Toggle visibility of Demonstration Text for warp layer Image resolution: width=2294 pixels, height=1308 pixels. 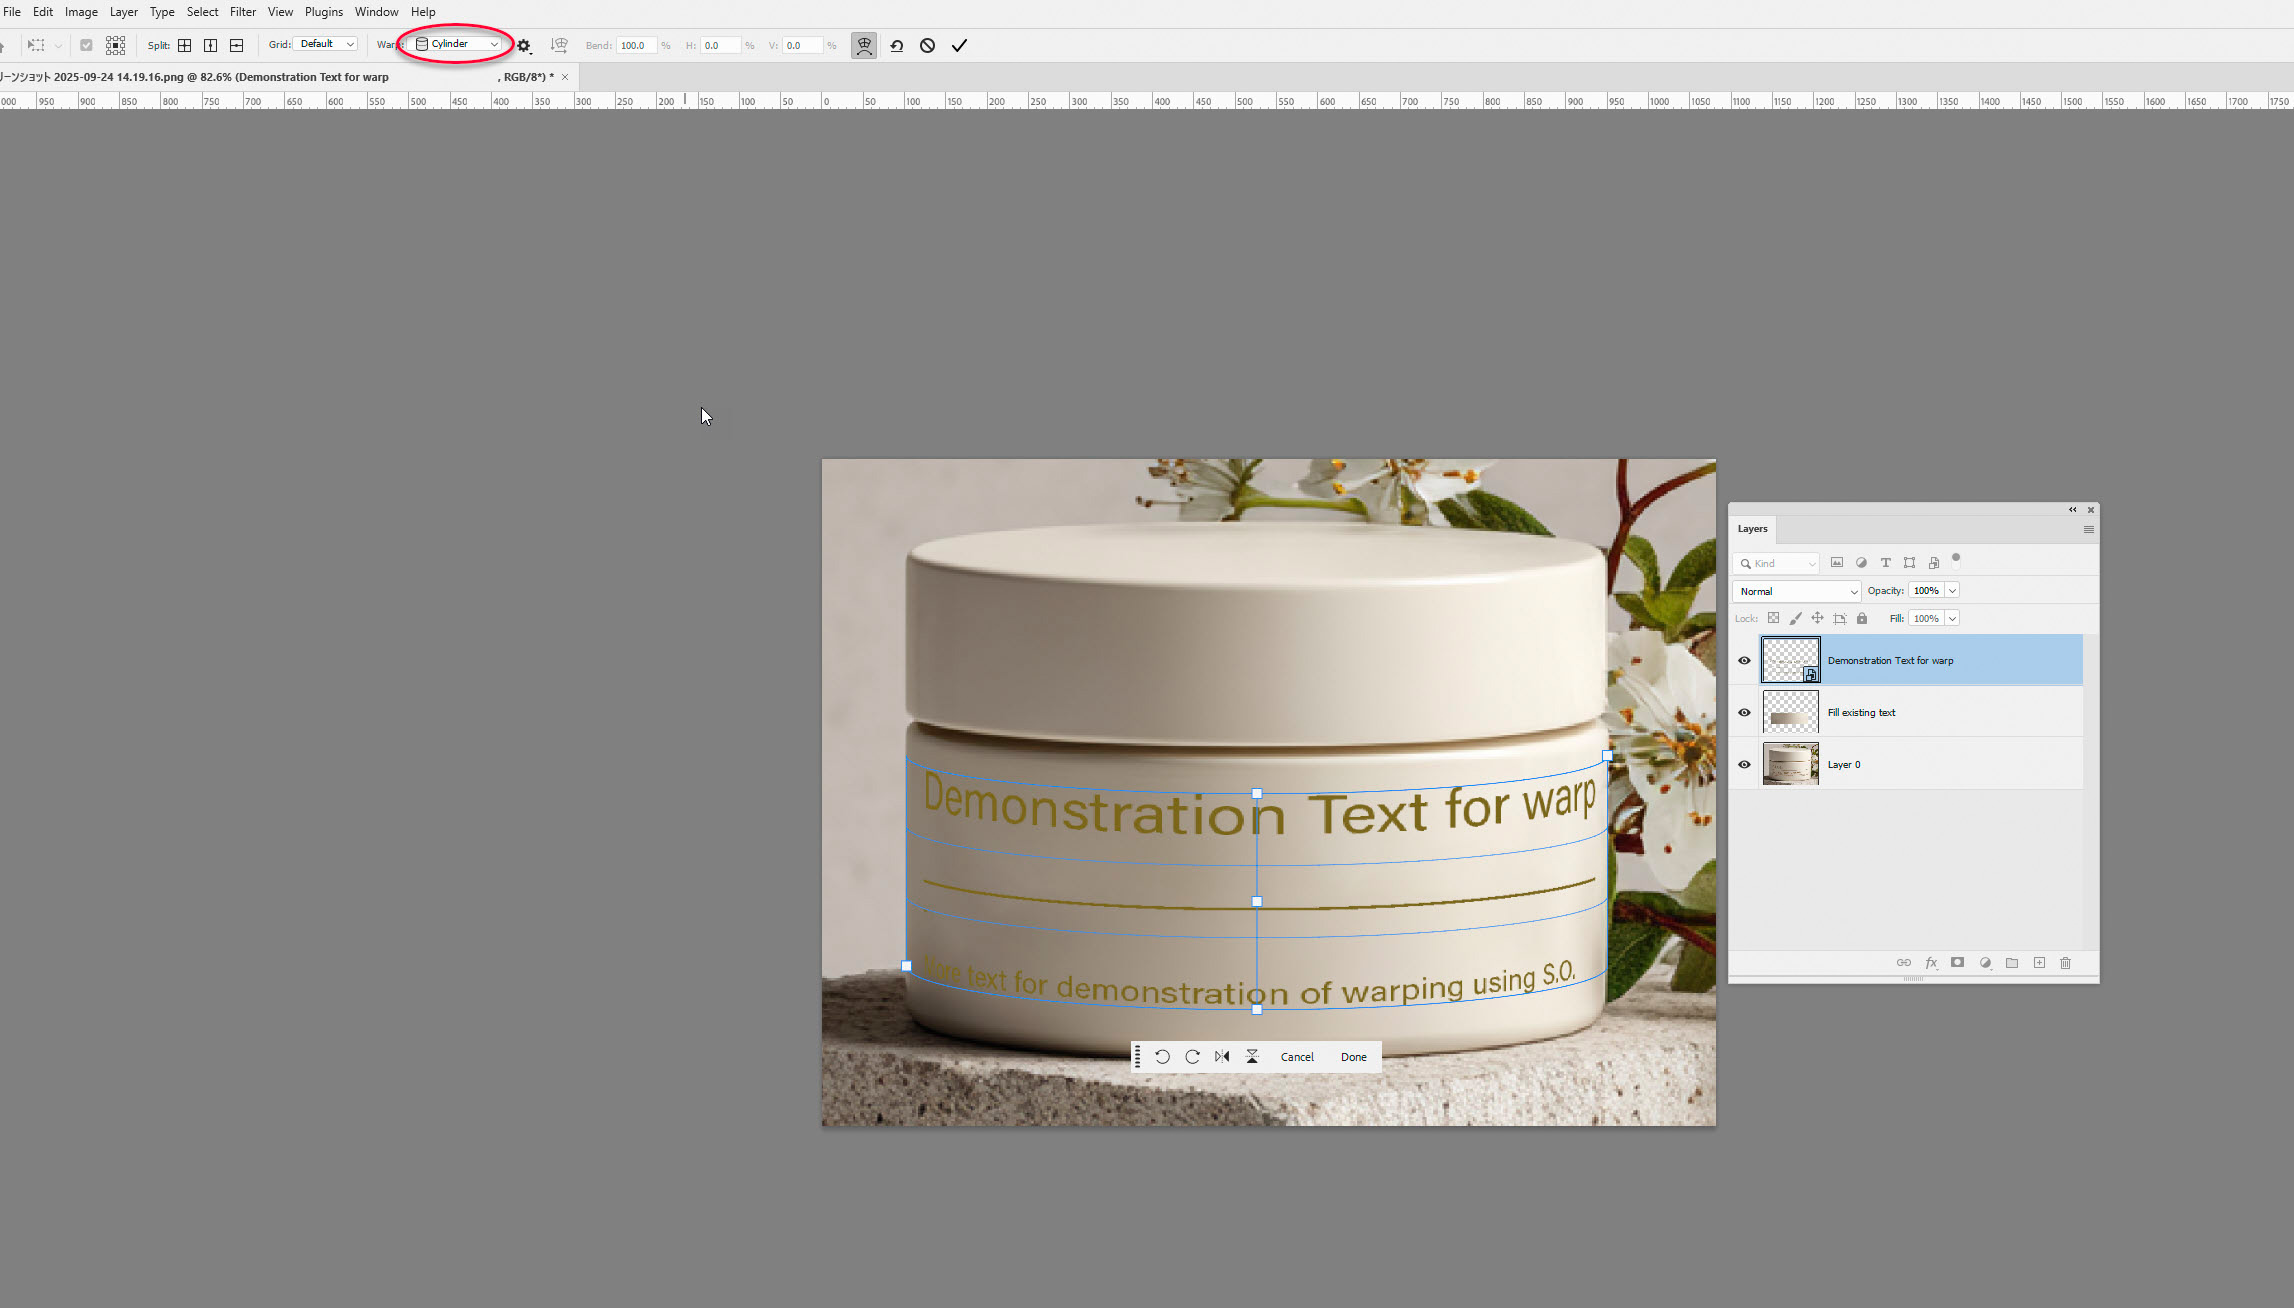pos(1744,659)
